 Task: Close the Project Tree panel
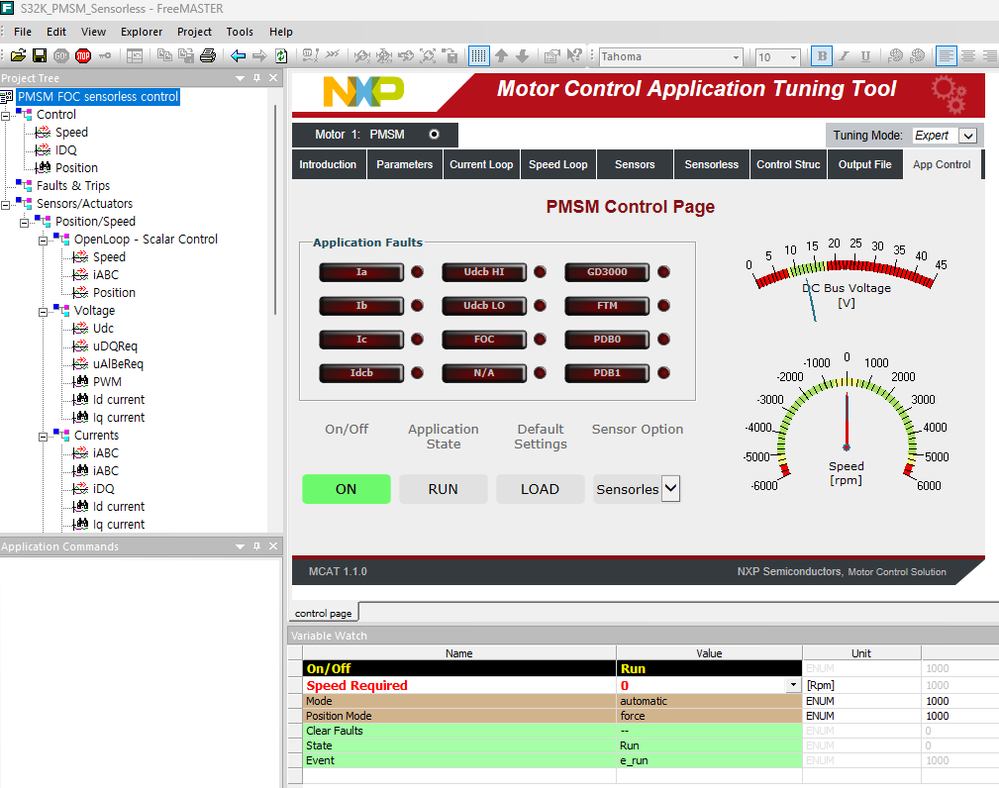click(273, 78)
